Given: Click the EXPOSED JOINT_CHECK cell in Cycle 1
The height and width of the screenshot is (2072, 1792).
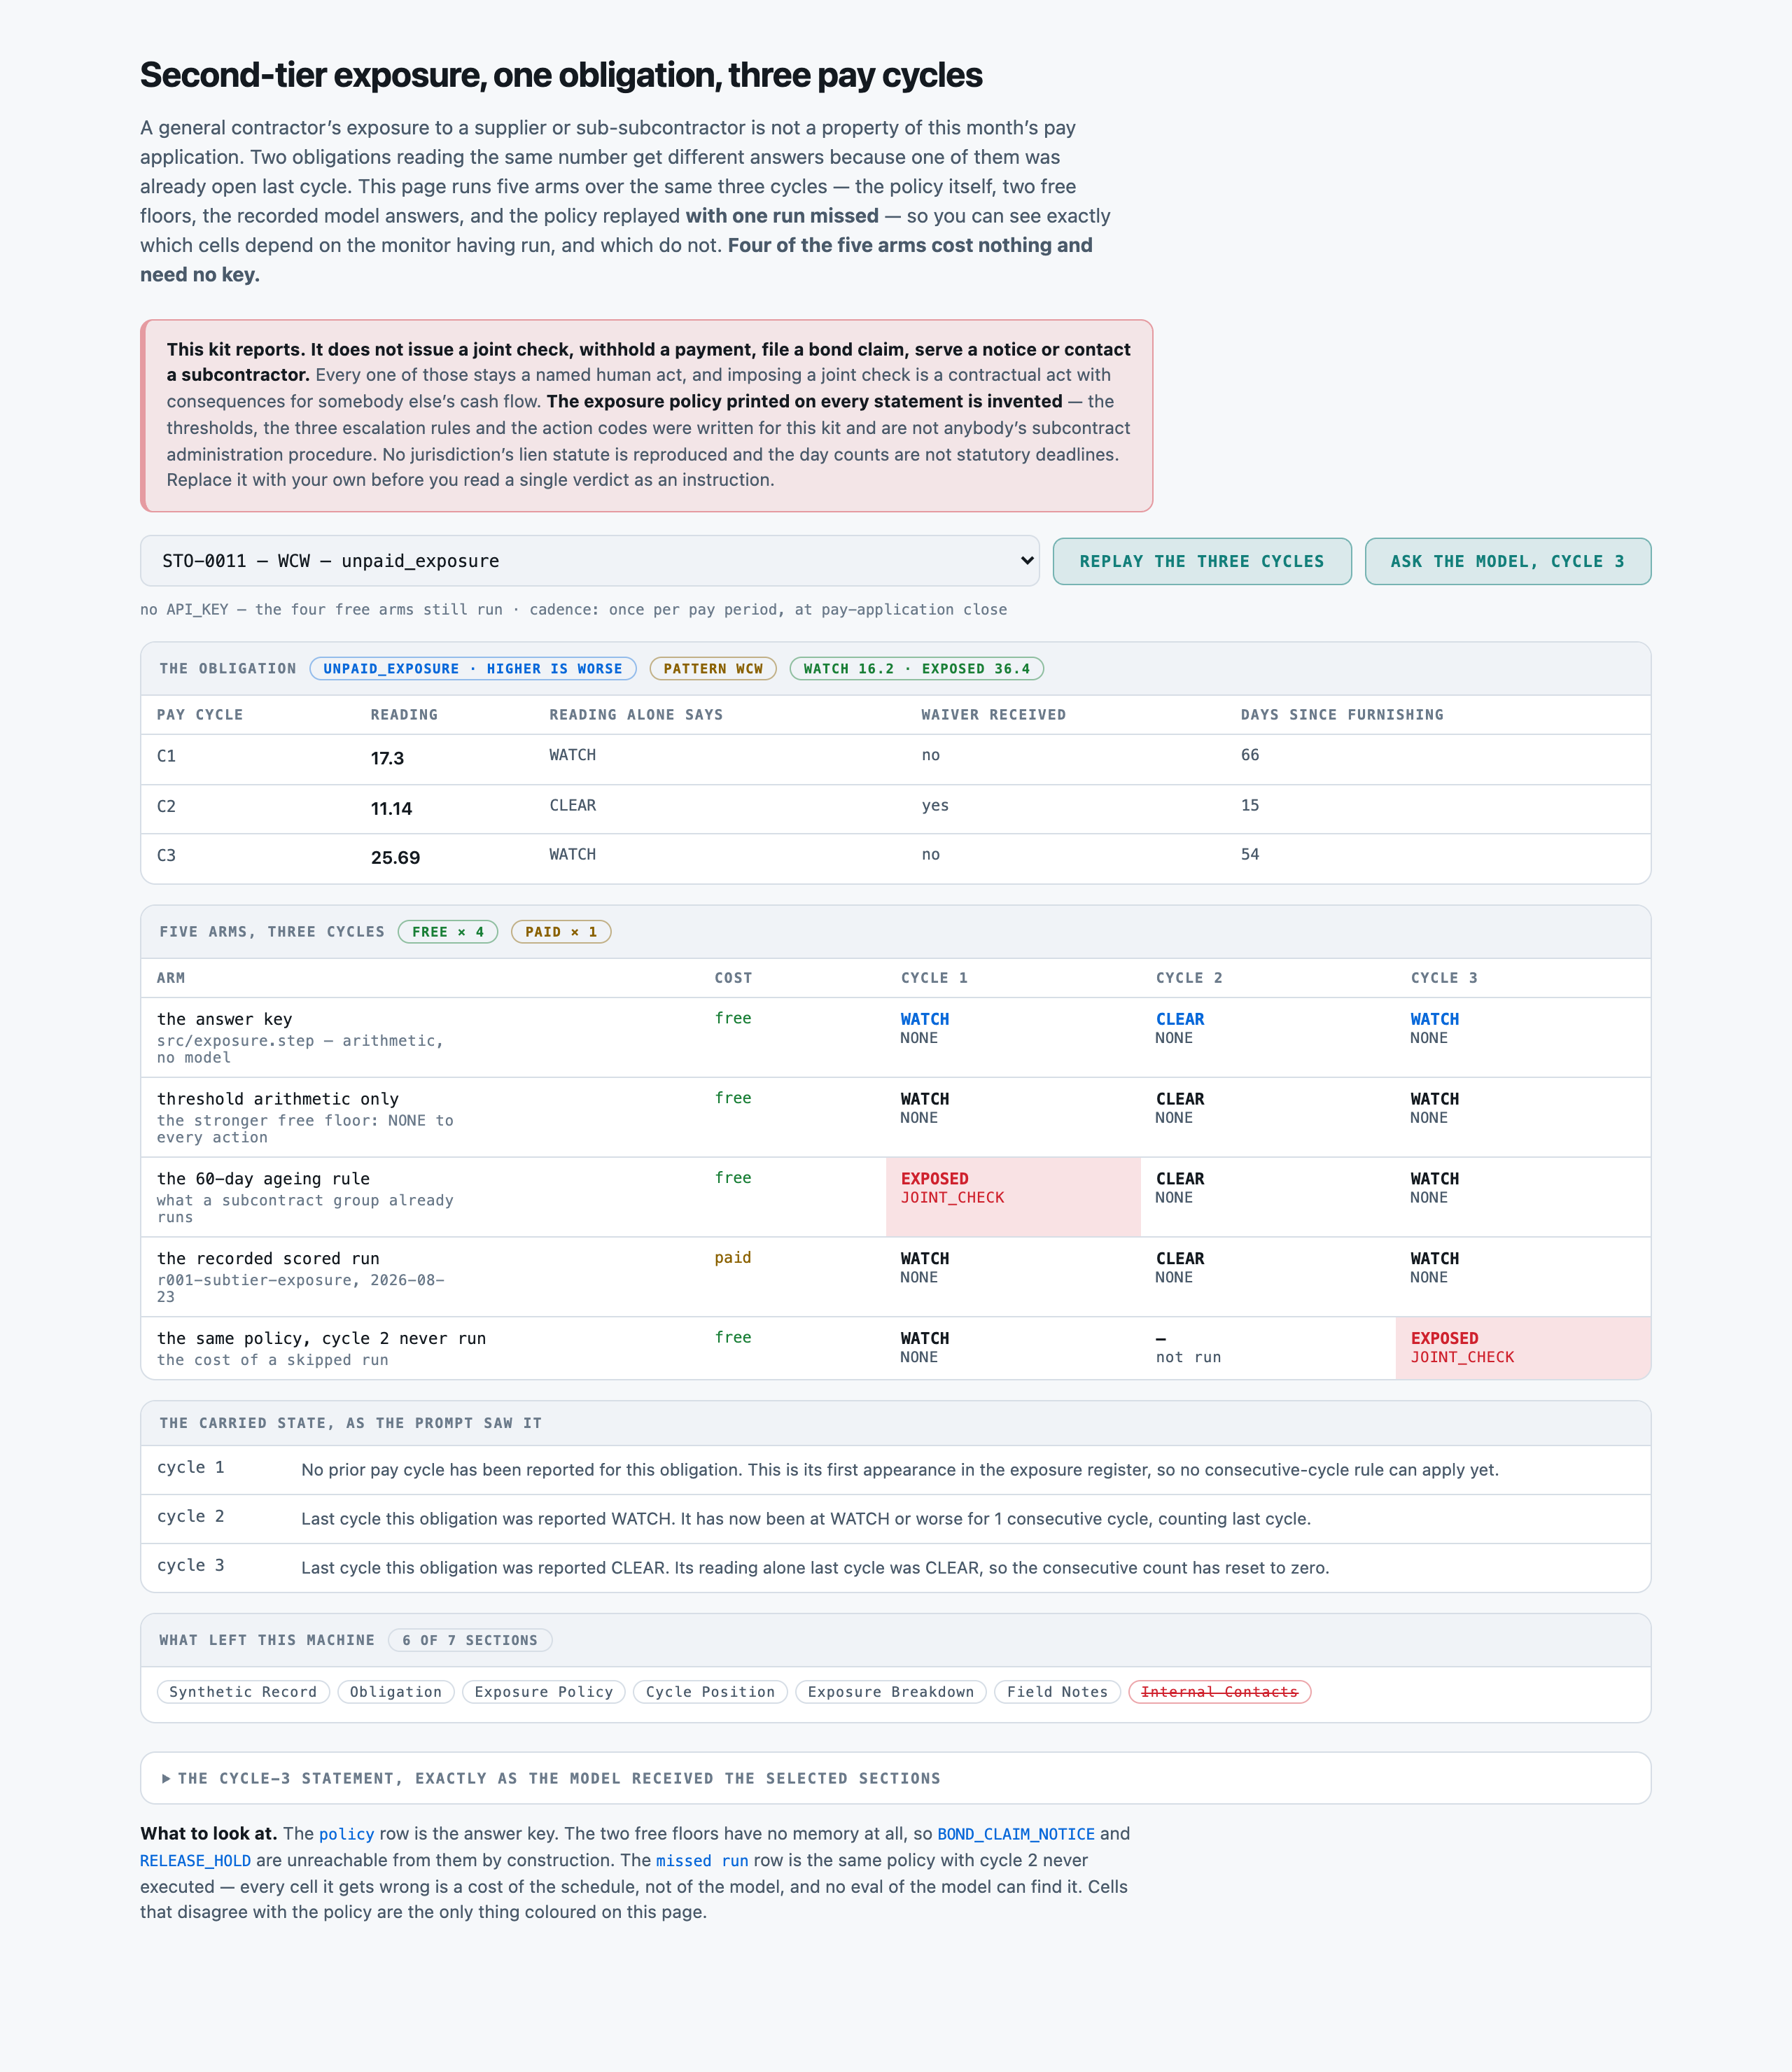Looking at the screenshot, I should pyautogui.click(x=1013, y=1197).
